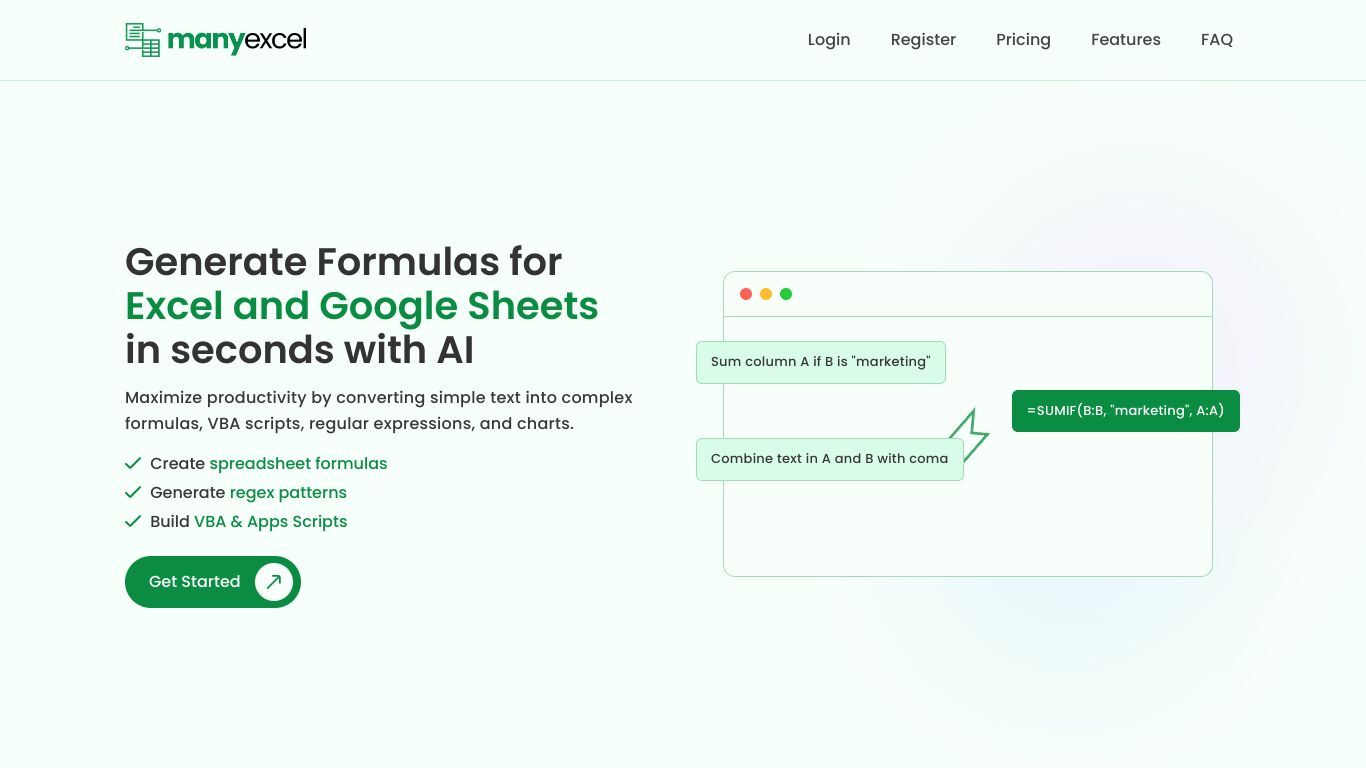Viewport: 1366px width, 768px height.
Task: Click checkmark beside Generate regex patterns
Action: [x=133, y=492]
